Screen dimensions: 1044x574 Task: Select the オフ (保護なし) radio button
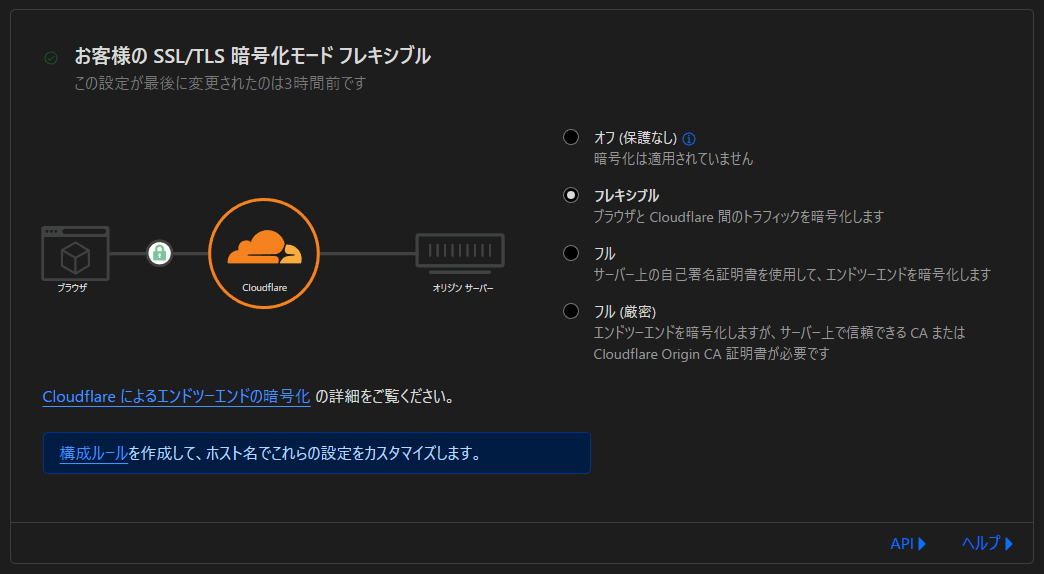tap(571, 137)
